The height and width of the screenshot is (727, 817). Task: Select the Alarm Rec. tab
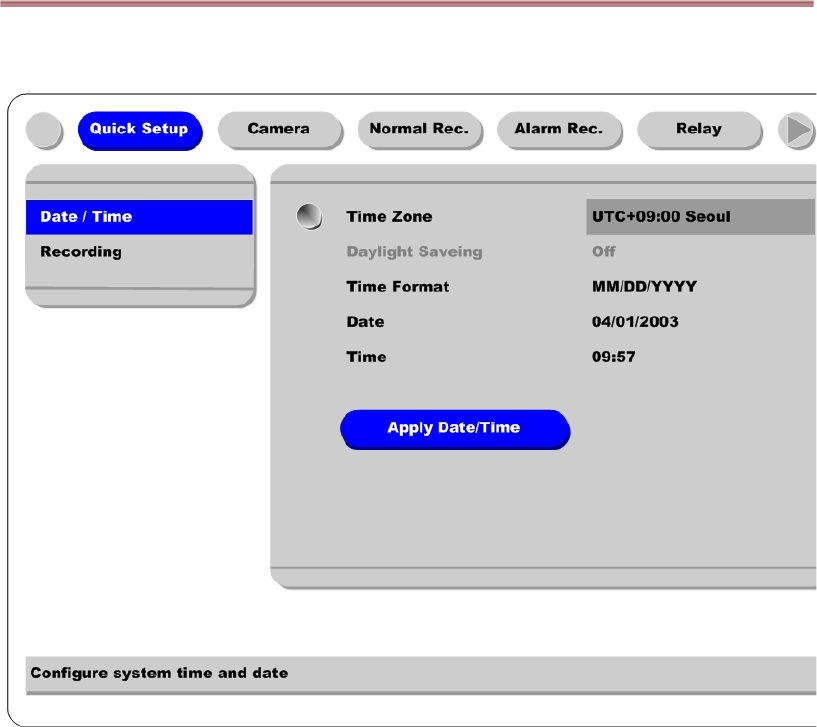coord(559,129)
